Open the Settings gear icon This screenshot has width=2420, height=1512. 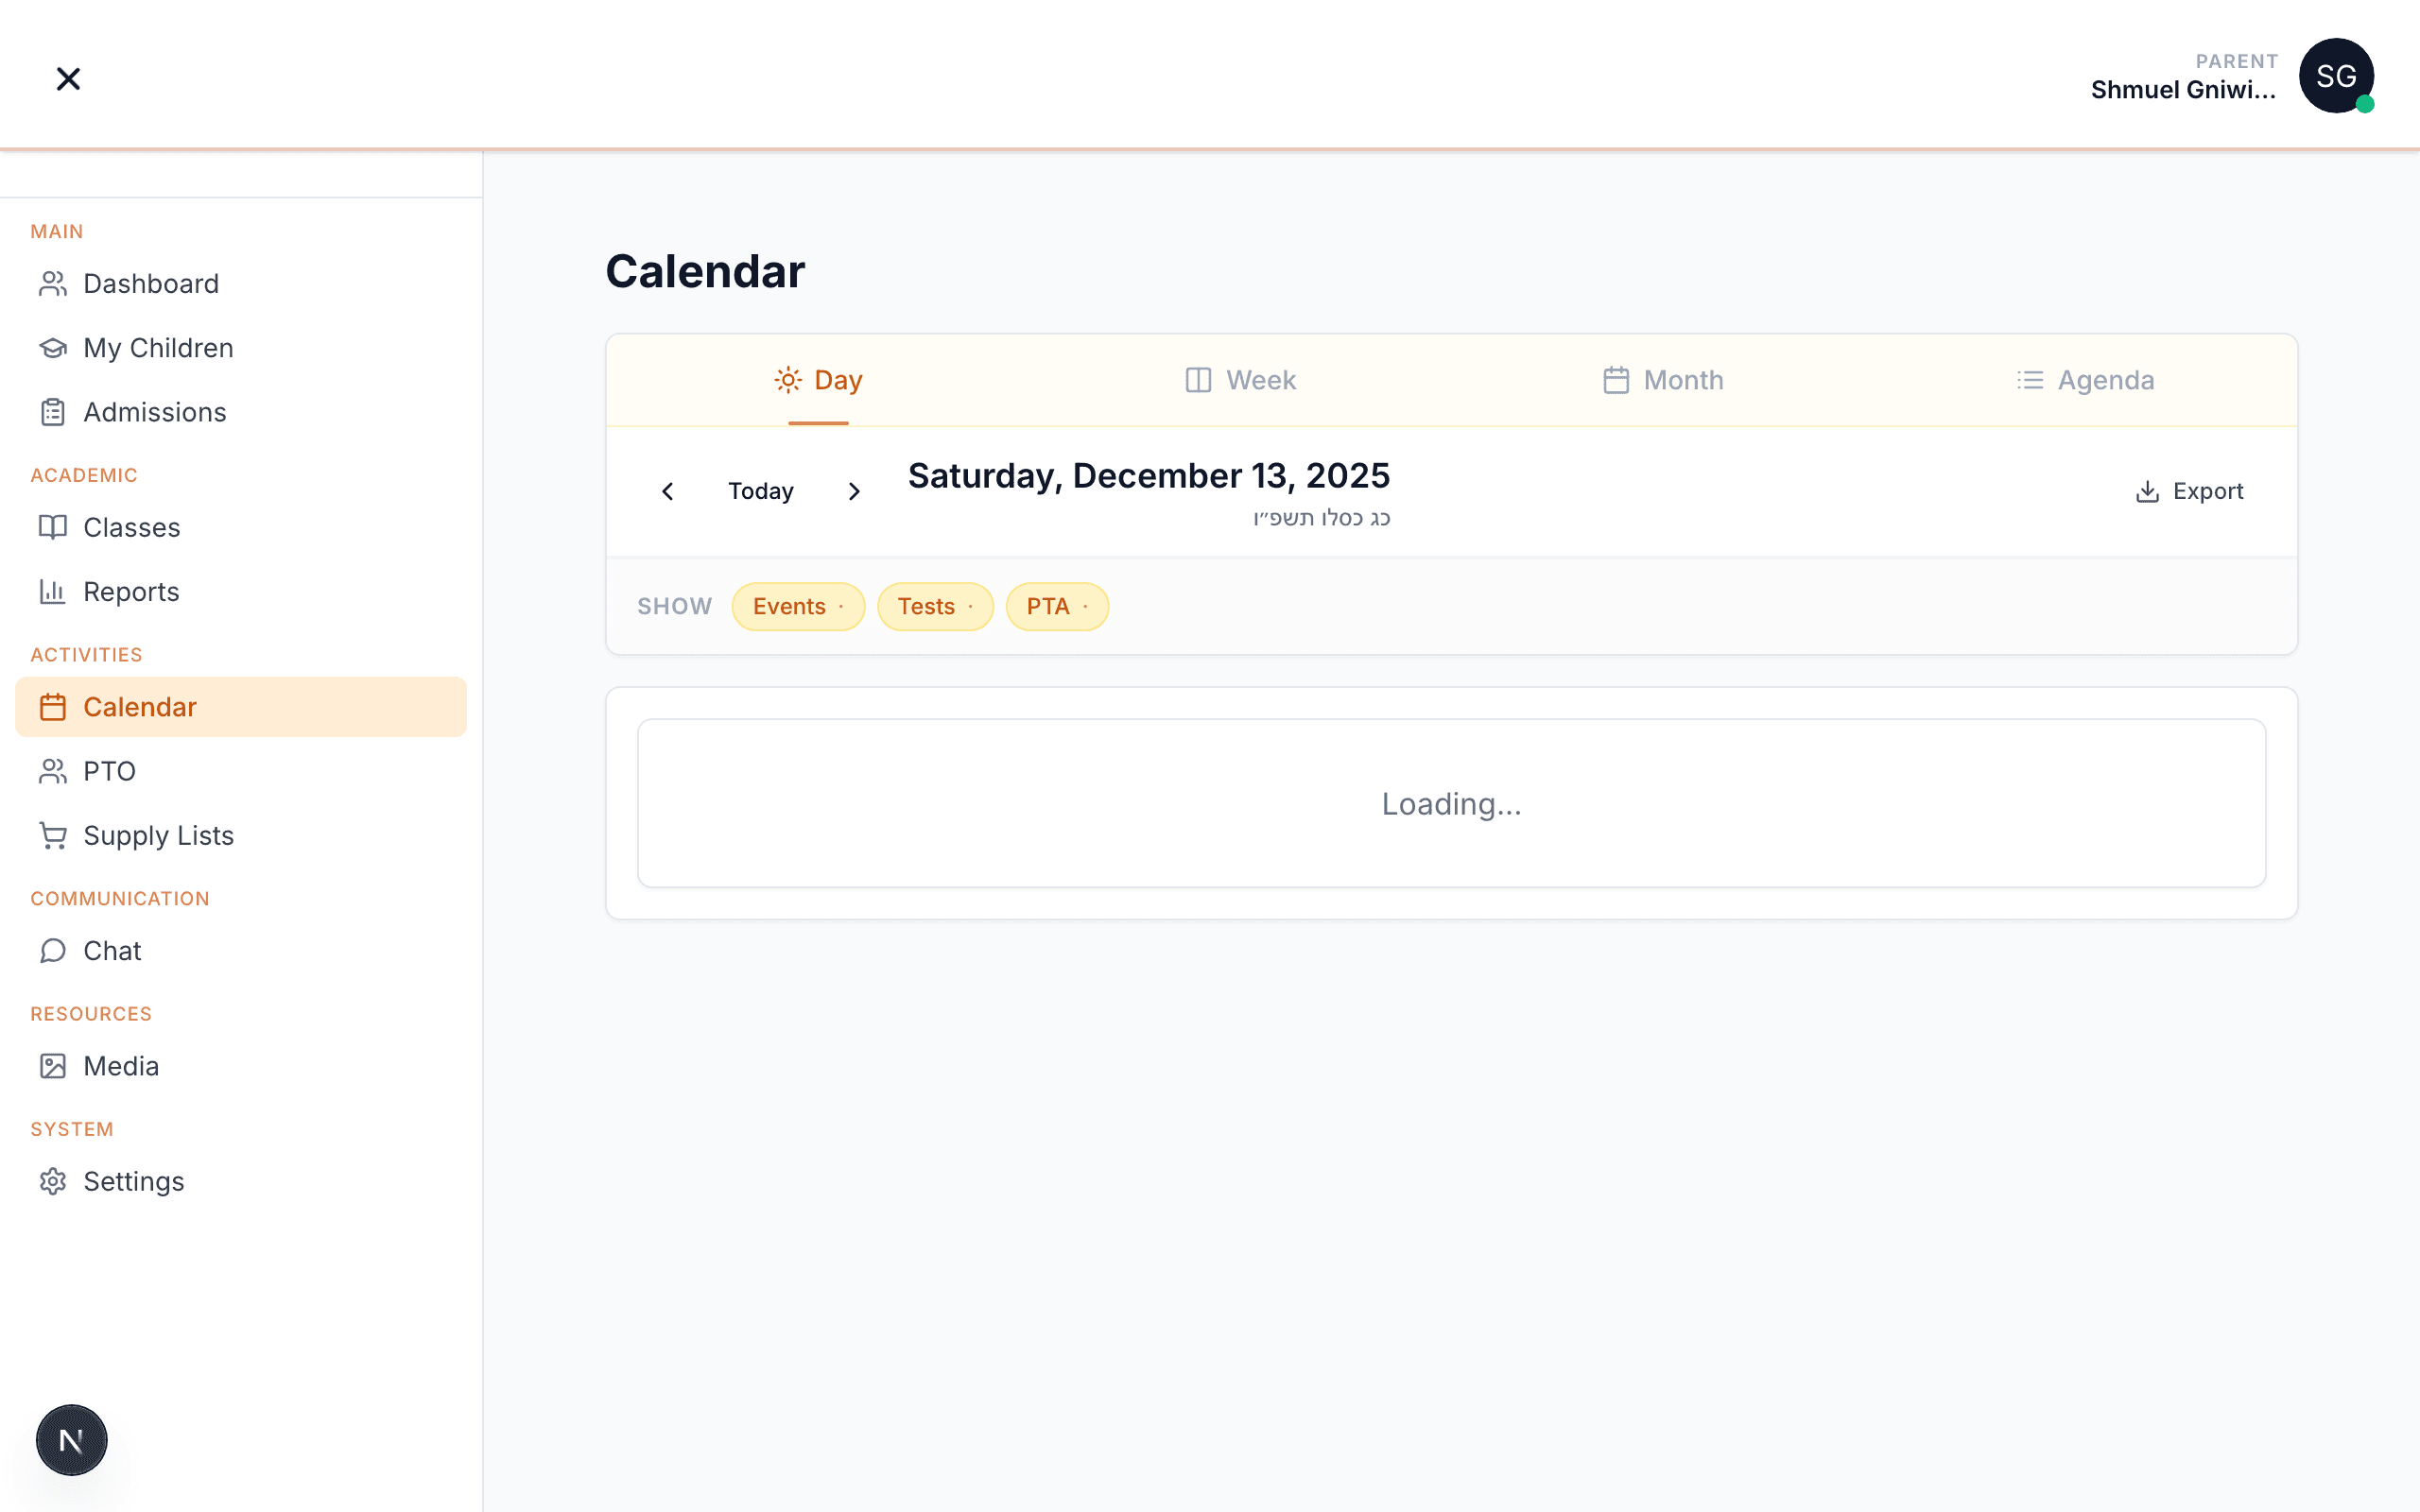[x=53, y=1181]
